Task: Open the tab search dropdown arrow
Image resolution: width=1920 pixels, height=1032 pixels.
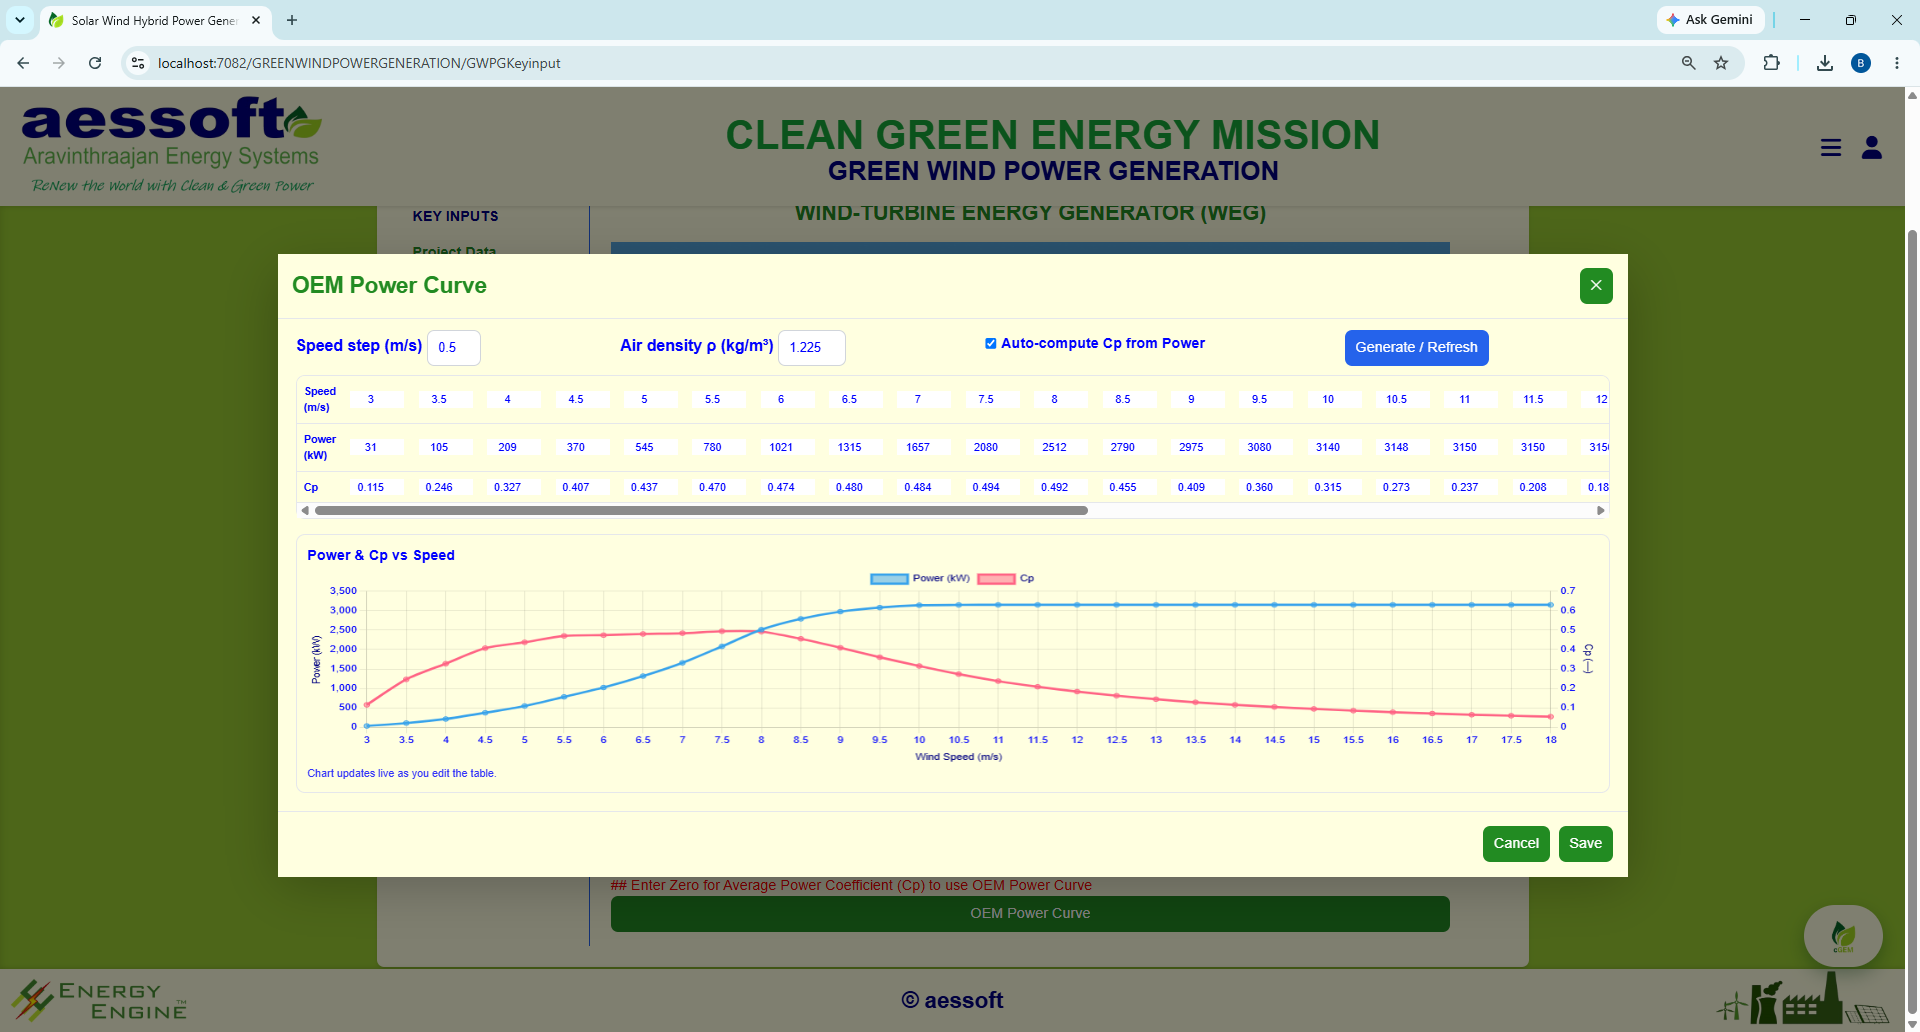Action: pos(20,20)
